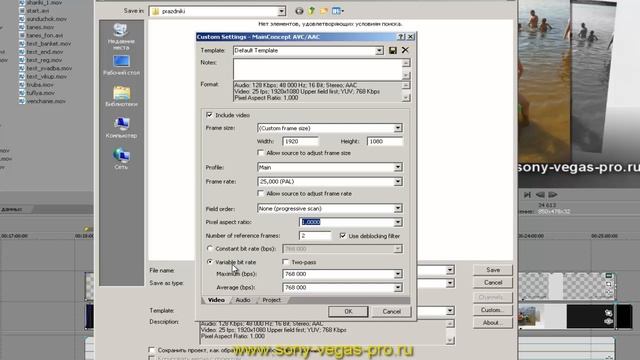Select tanes.mov file icon in the media list
Viewport: 640px width, 360px height.
(x=22, y=27)
